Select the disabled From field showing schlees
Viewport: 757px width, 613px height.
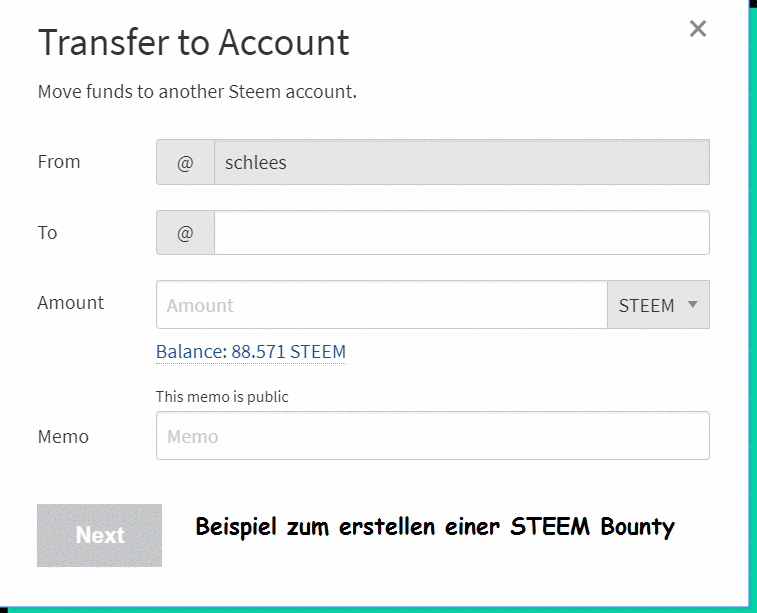[x=462, y=162]
